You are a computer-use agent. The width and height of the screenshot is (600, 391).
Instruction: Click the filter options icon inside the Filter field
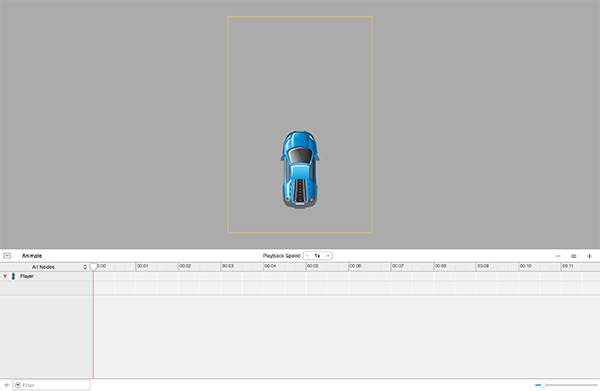(x=18, y=385)
